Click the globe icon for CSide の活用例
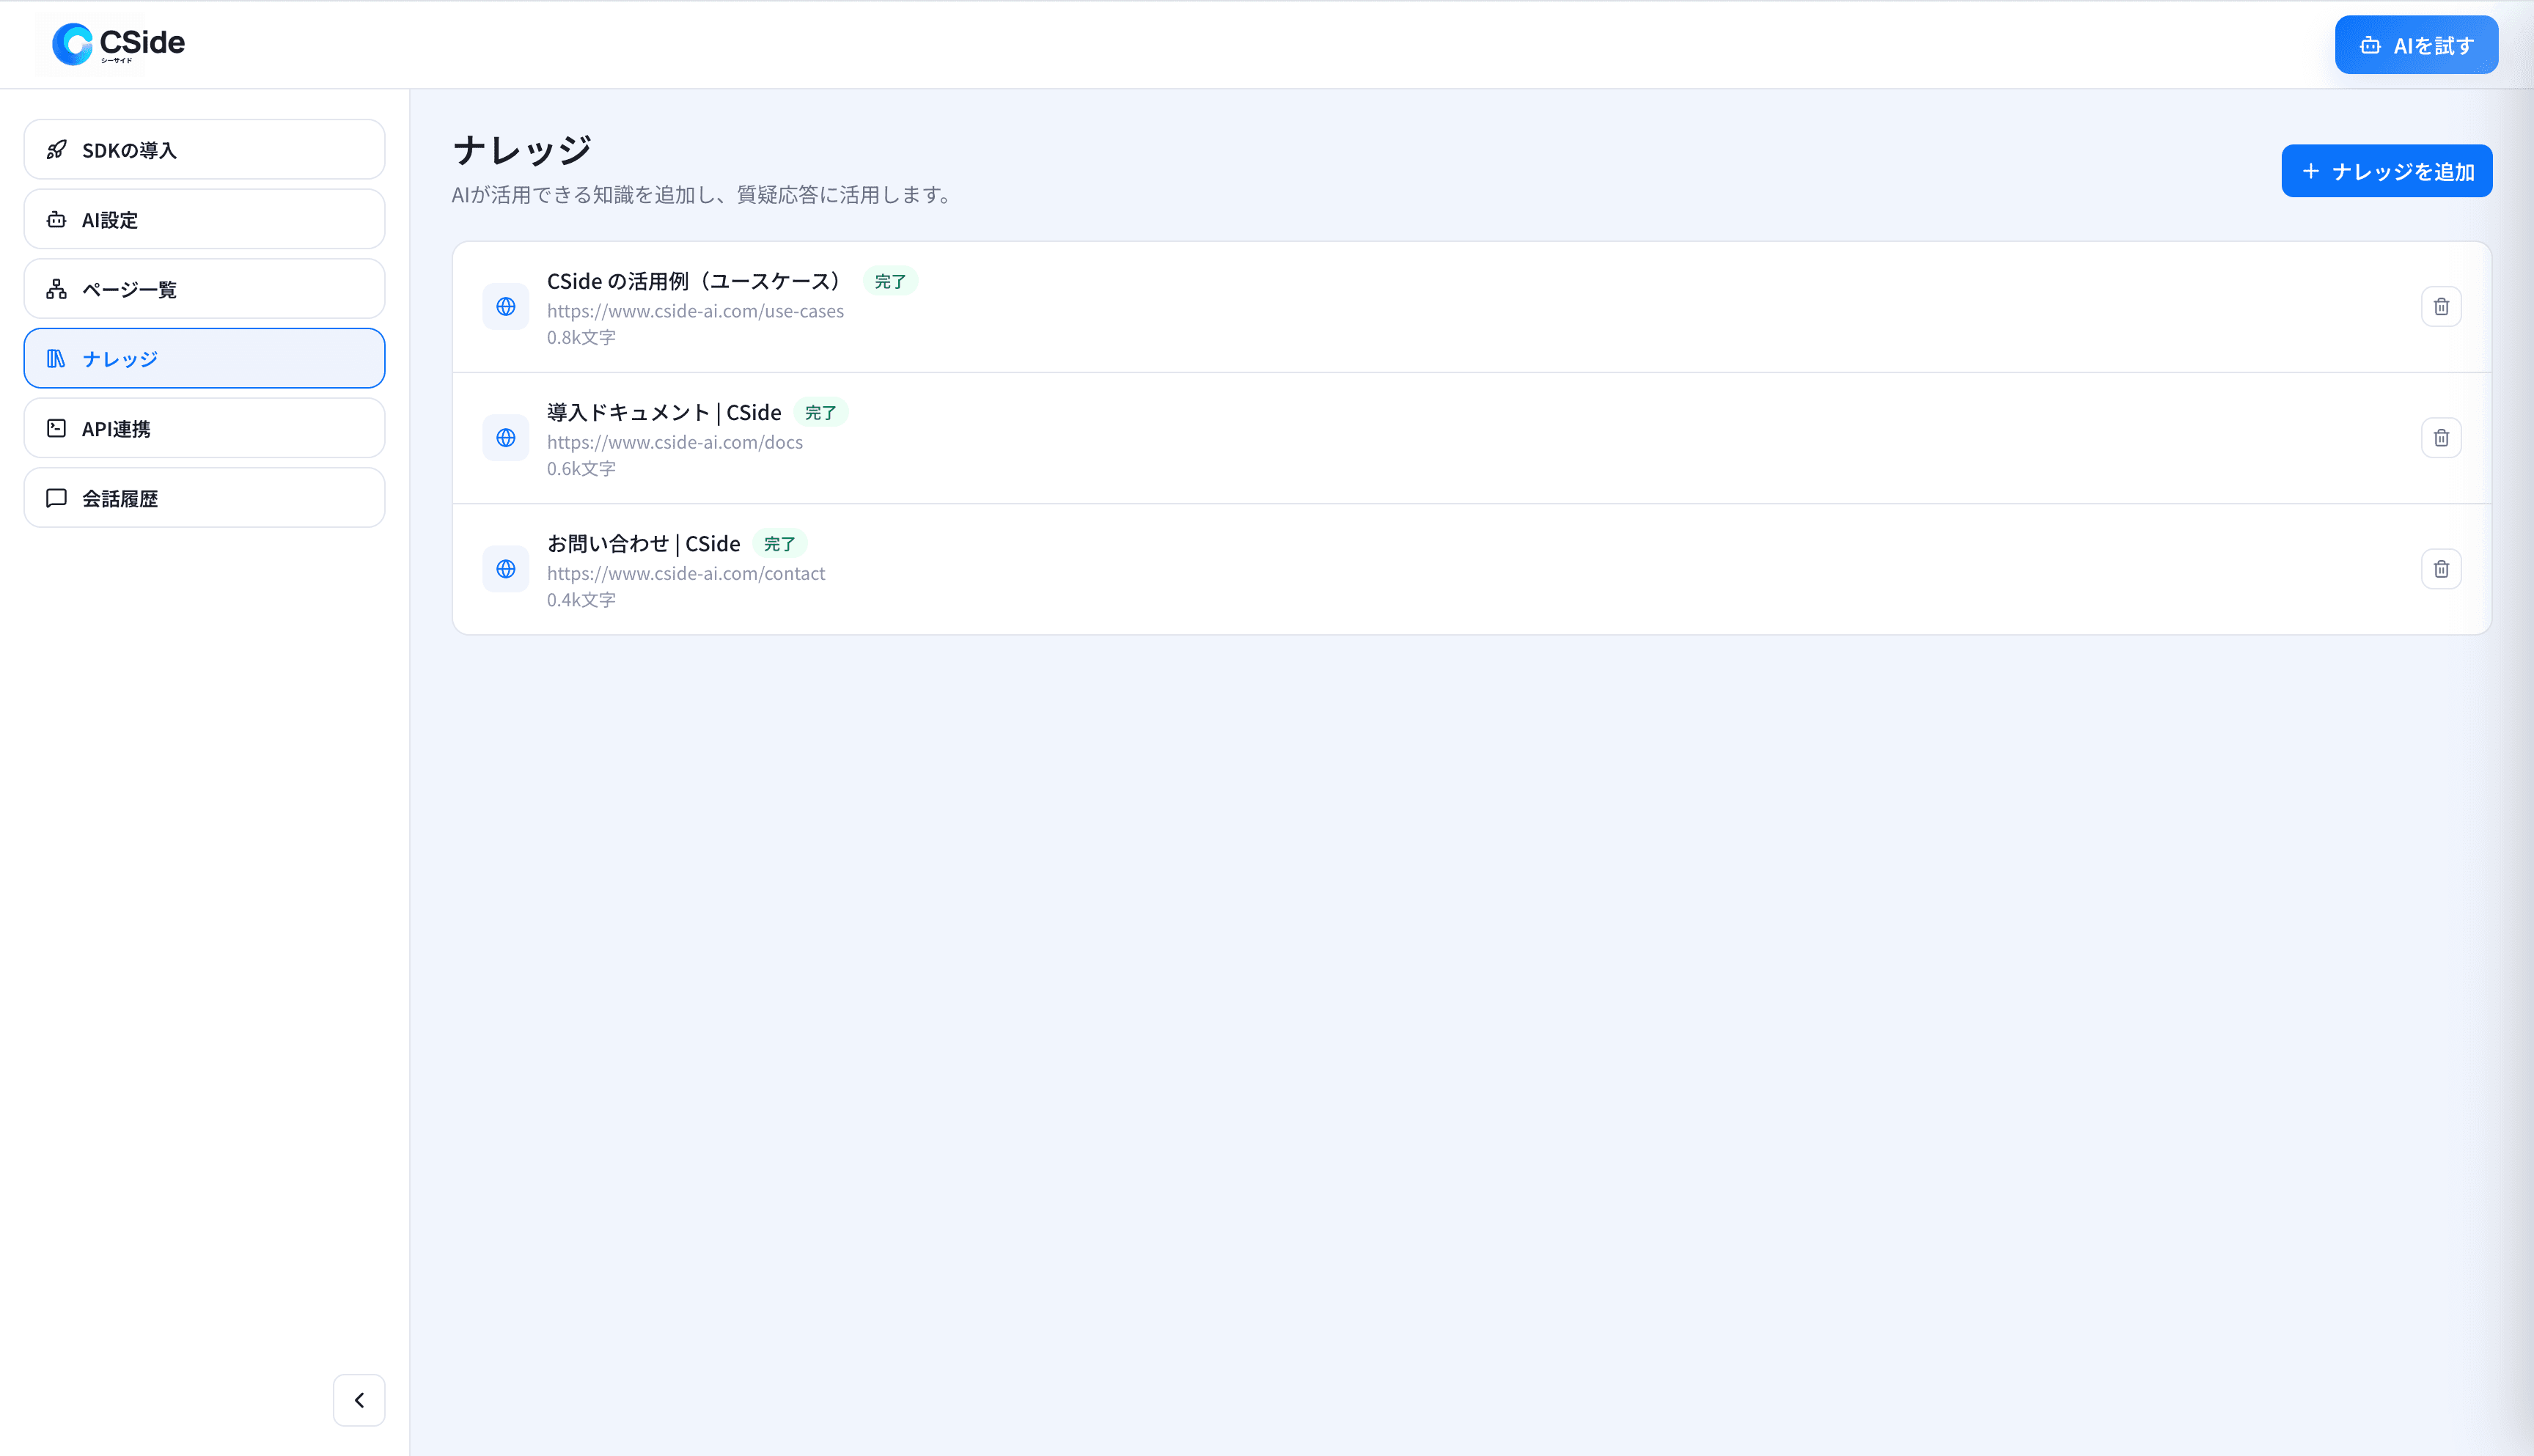Screen dimensions: 2534x1456 point(506,307)
